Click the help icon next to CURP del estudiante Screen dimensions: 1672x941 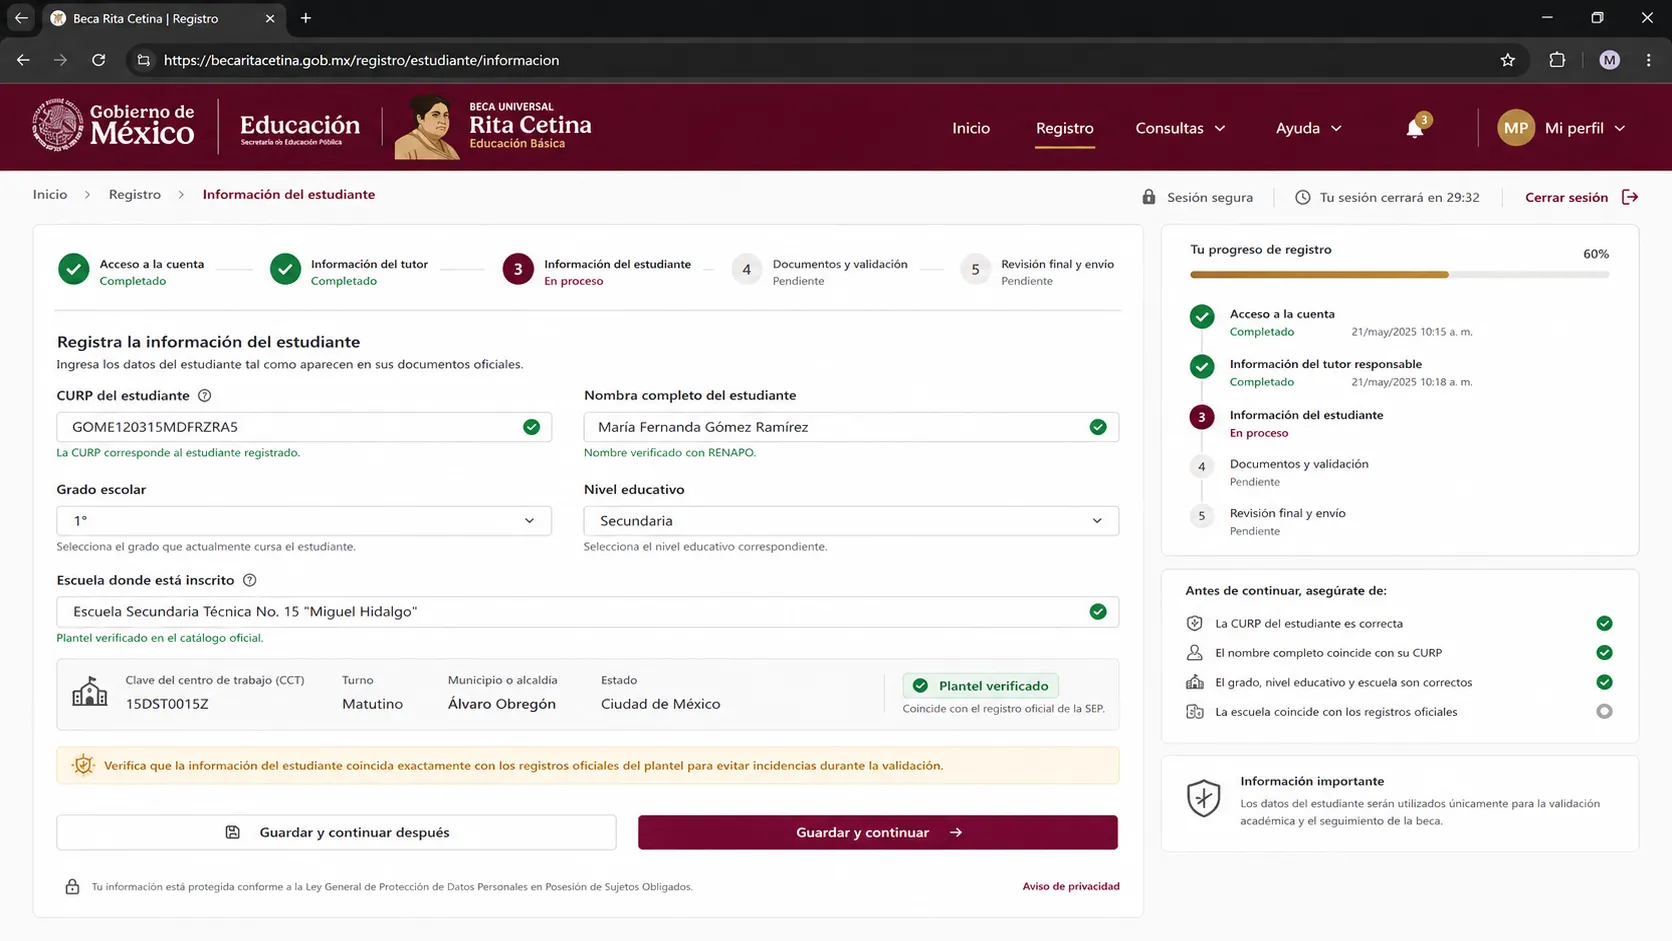click(204, 396)
